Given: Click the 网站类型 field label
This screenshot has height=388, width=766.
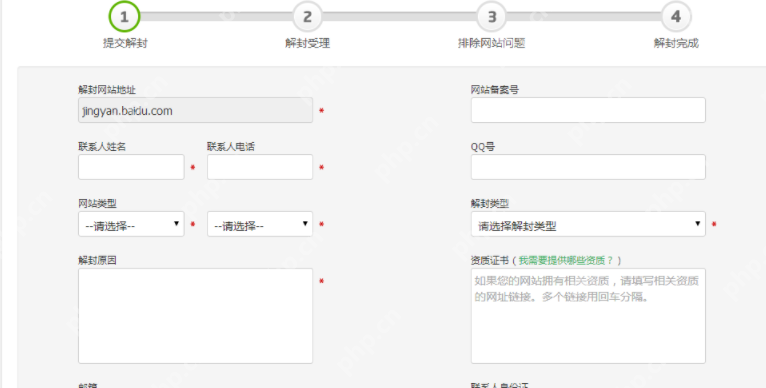Looking at the screenshot, I should [97, 204].
